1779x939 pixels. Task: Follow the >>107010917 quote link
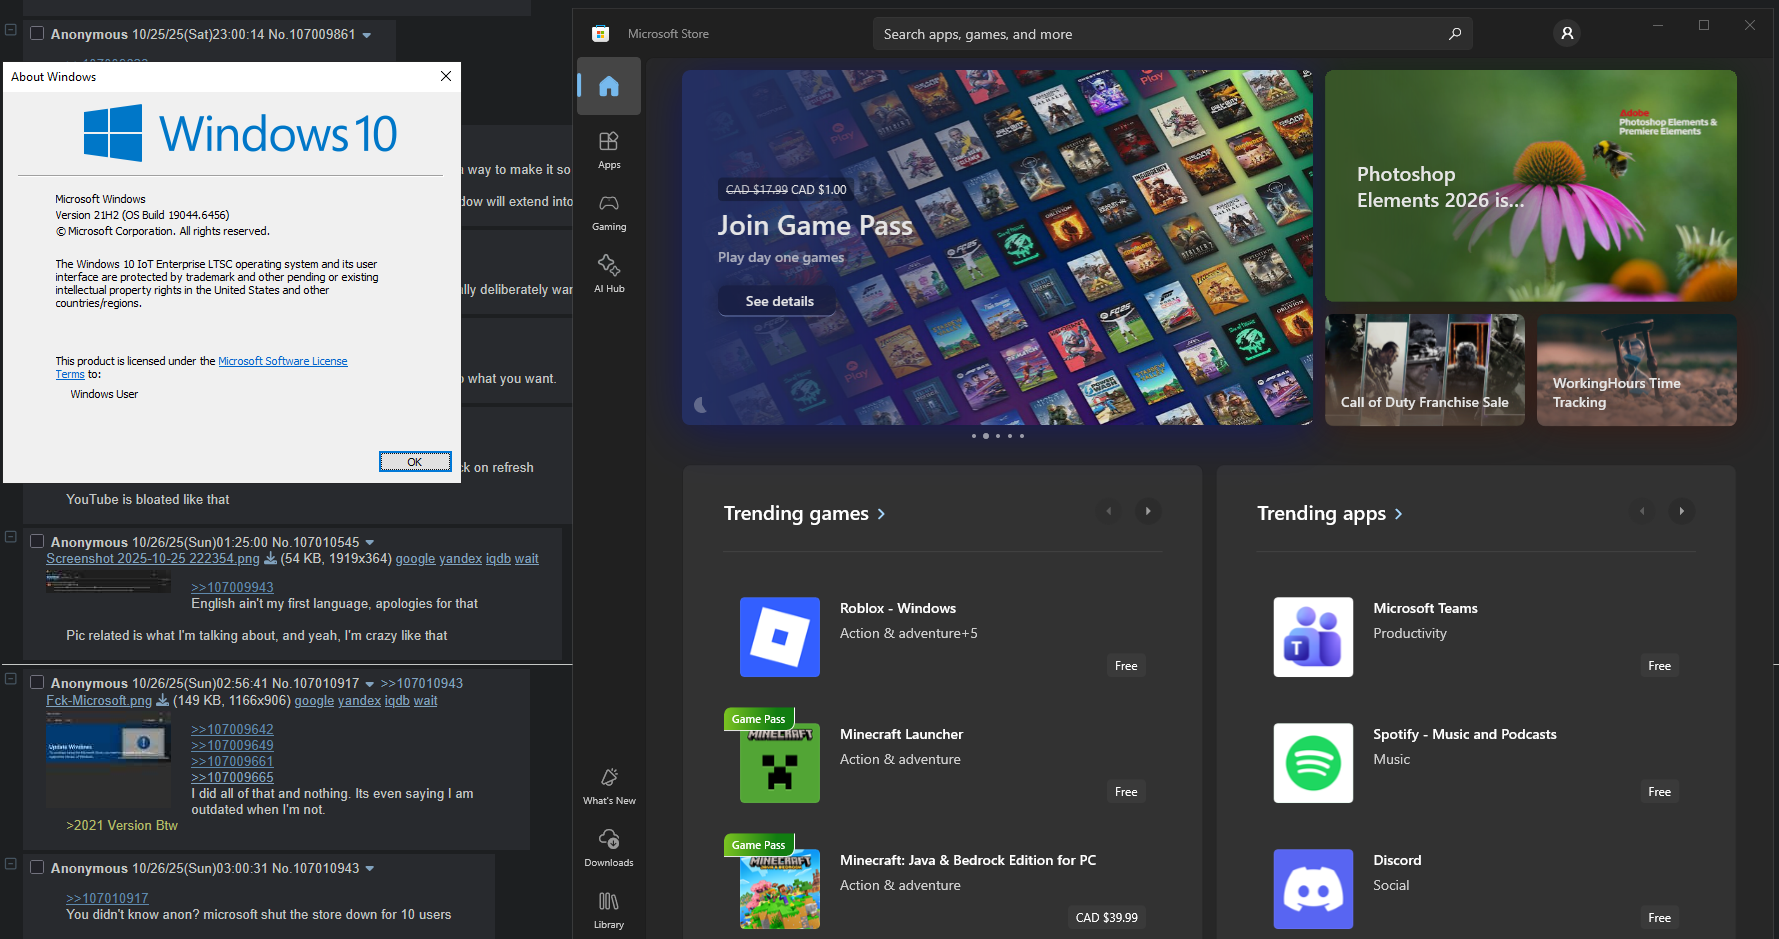(107, 898)
